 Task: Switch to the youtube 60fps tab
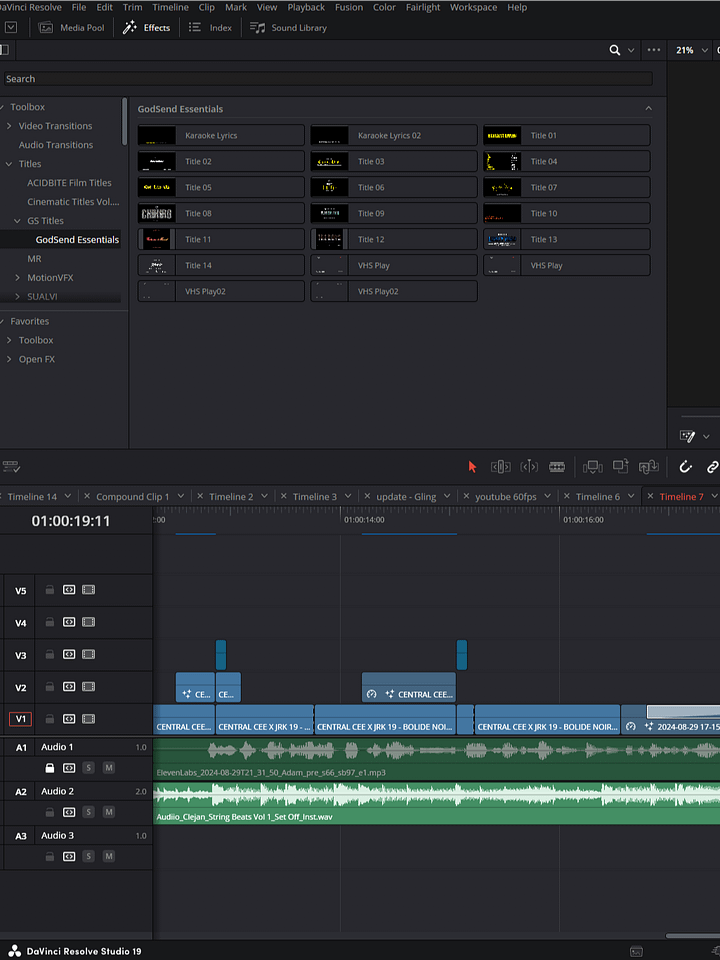506,497
